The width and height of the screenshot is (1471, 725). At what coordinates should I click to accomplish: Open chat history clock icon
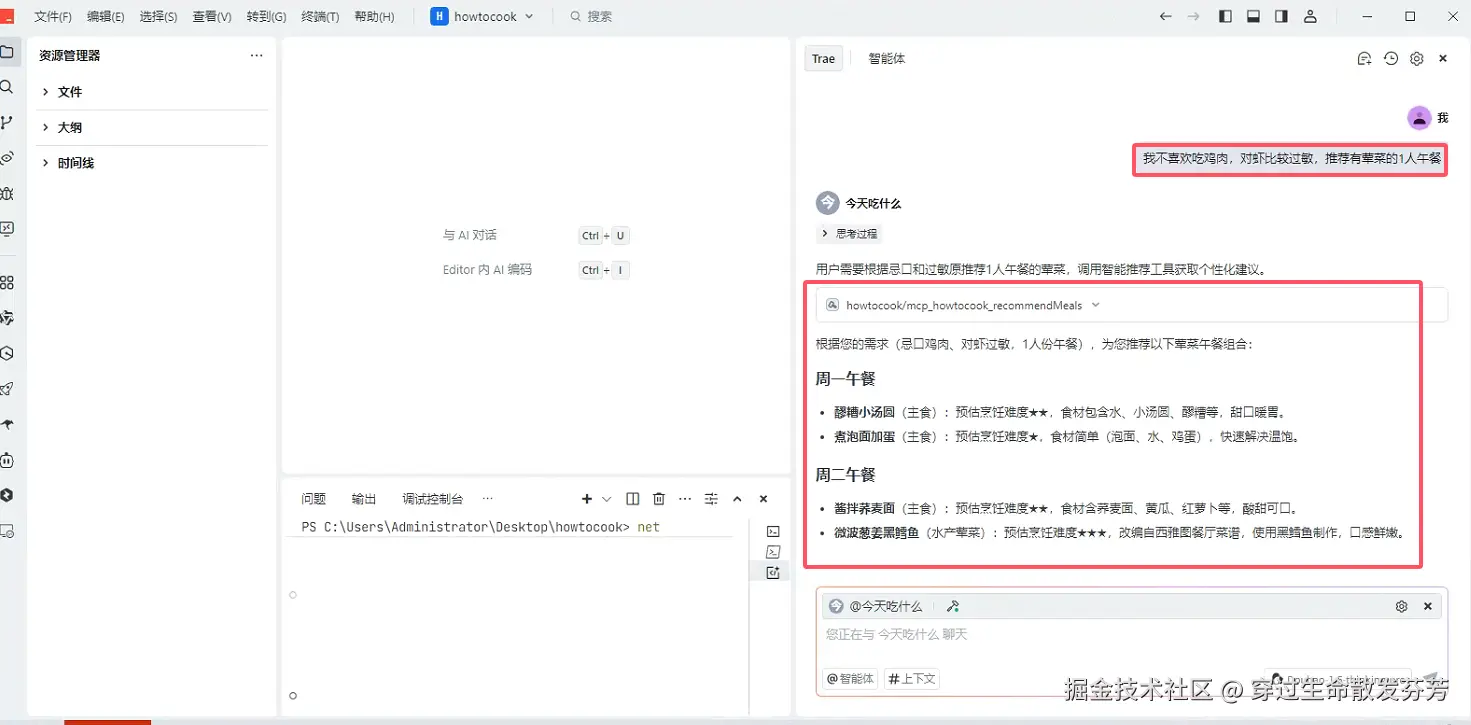click(x=1391, y=59)
